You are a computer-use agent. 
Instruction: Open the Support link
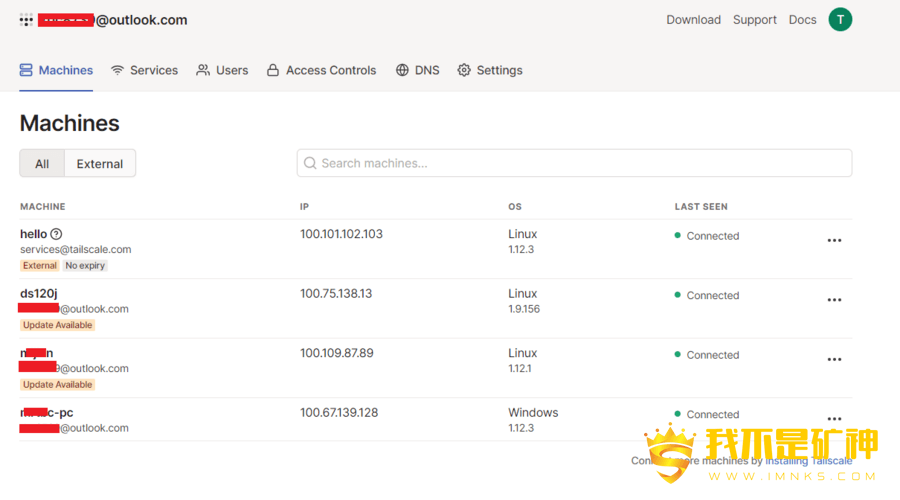pos(754,20)
